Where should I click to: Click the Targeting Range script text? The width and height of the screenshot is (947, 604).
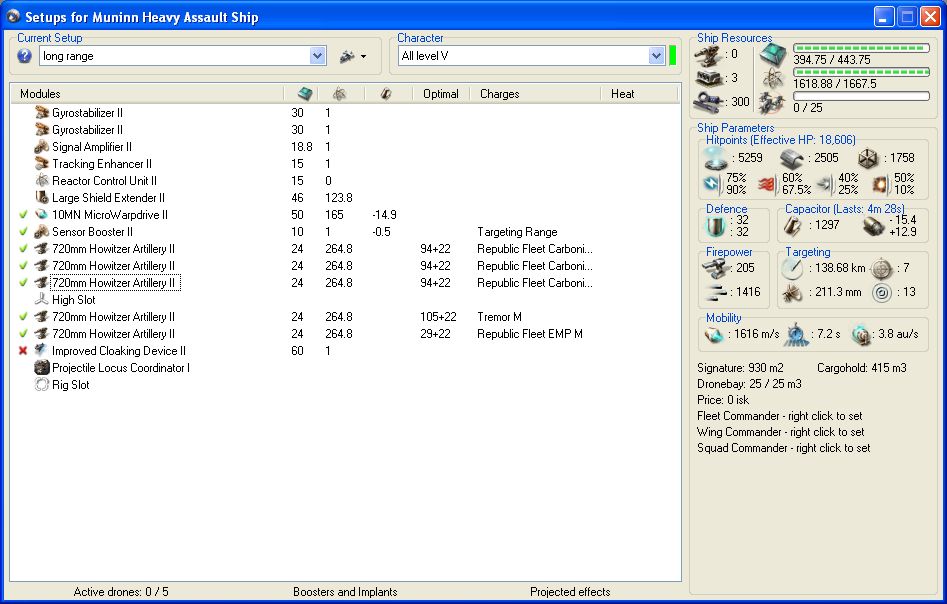[517, 232]
